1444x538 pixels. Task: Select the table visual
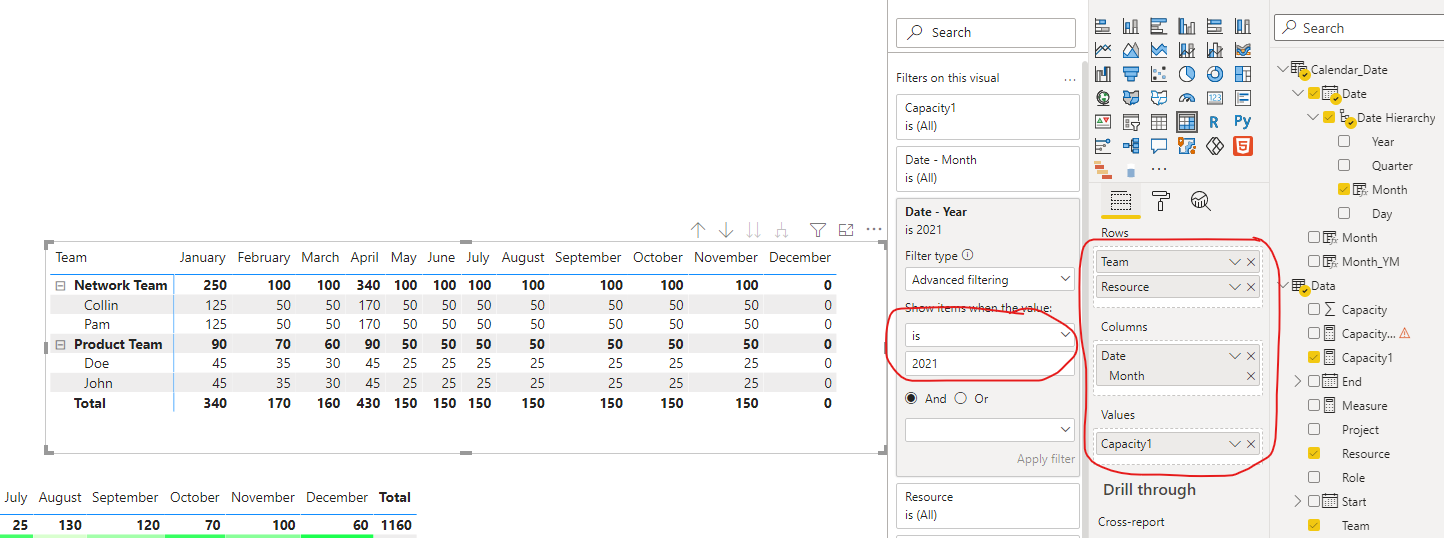[x=1159, y=122]
